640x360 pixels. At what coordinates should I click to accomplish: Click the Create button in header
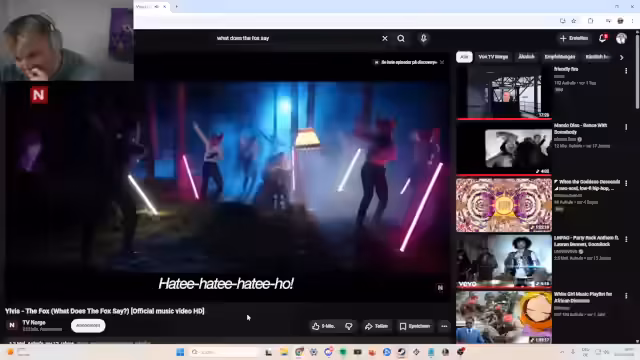[x=574, y=38]
